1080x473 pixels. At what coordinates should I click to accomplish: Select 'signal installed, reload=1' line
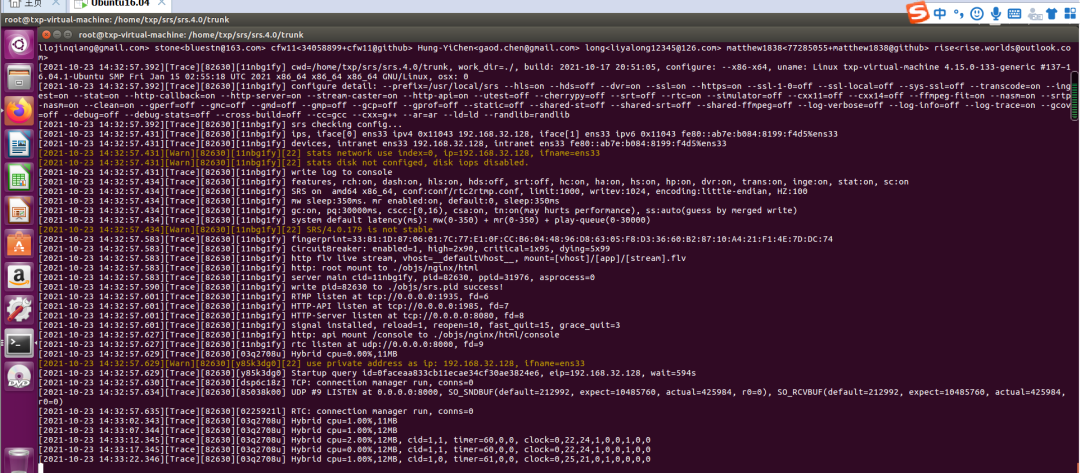tap(330, 325)
